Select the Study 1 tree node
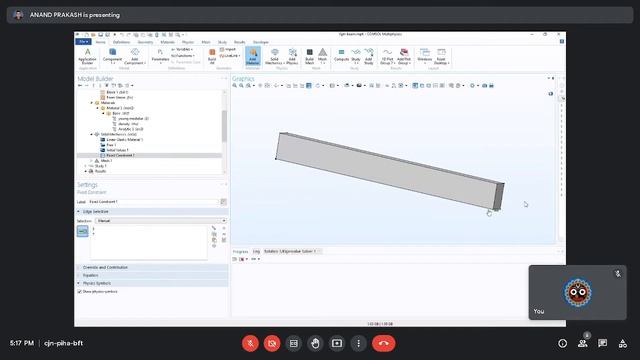Image resolution: width=640 pixels, height=360 pixels. click(100, 166)
